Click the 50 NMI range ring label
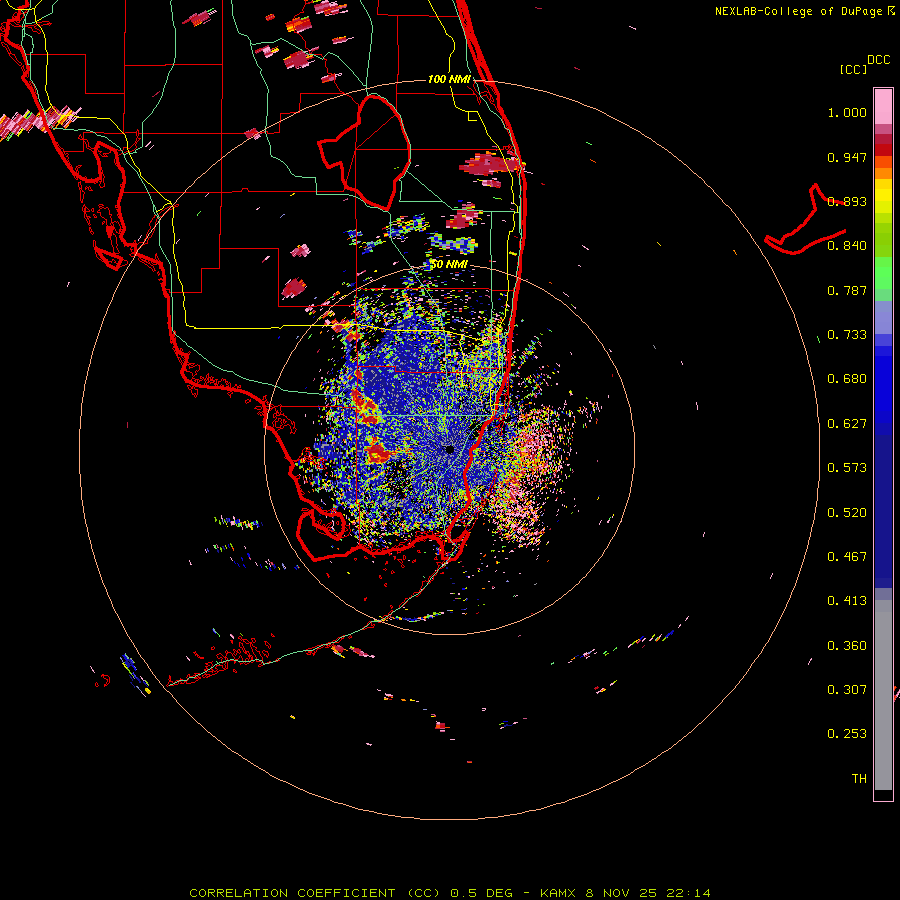The image size is (900, 900). pyautogui.click(x=449, y=264)
